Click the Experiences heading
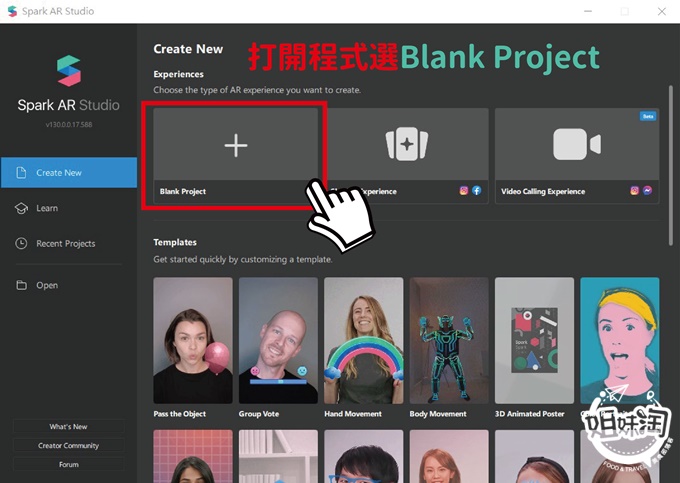This screenshot has width=680, height=483. point(178,74)
